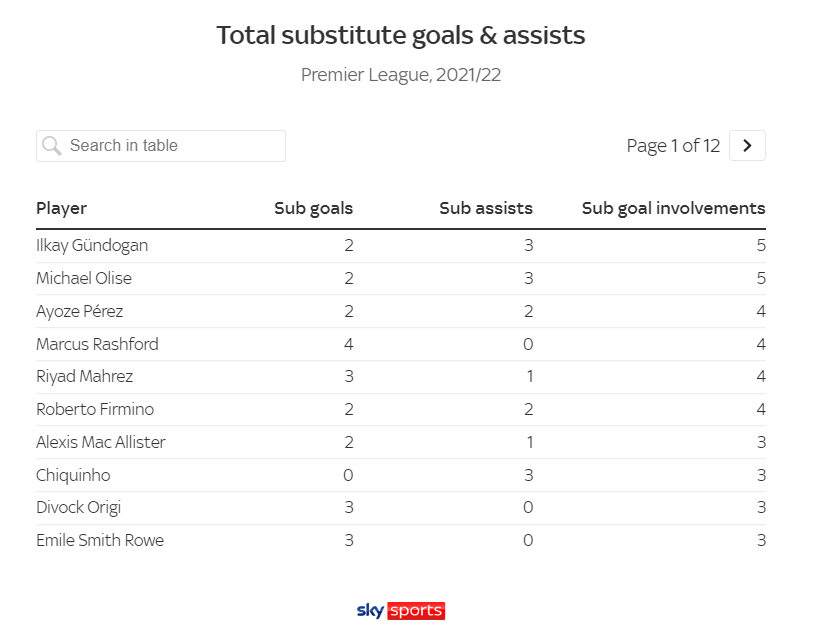Sort by Sub goal involvements column
Screen dimensions: 814x636
point(673,208)
